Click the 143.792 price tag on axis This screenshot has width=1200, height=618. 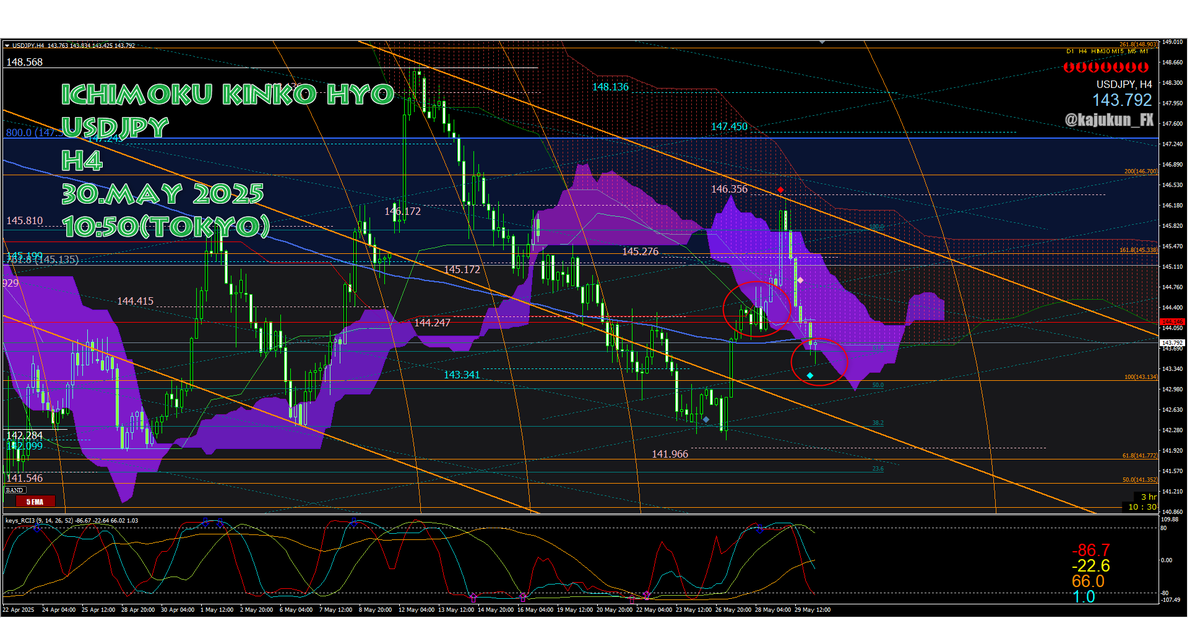point(1171,343)
